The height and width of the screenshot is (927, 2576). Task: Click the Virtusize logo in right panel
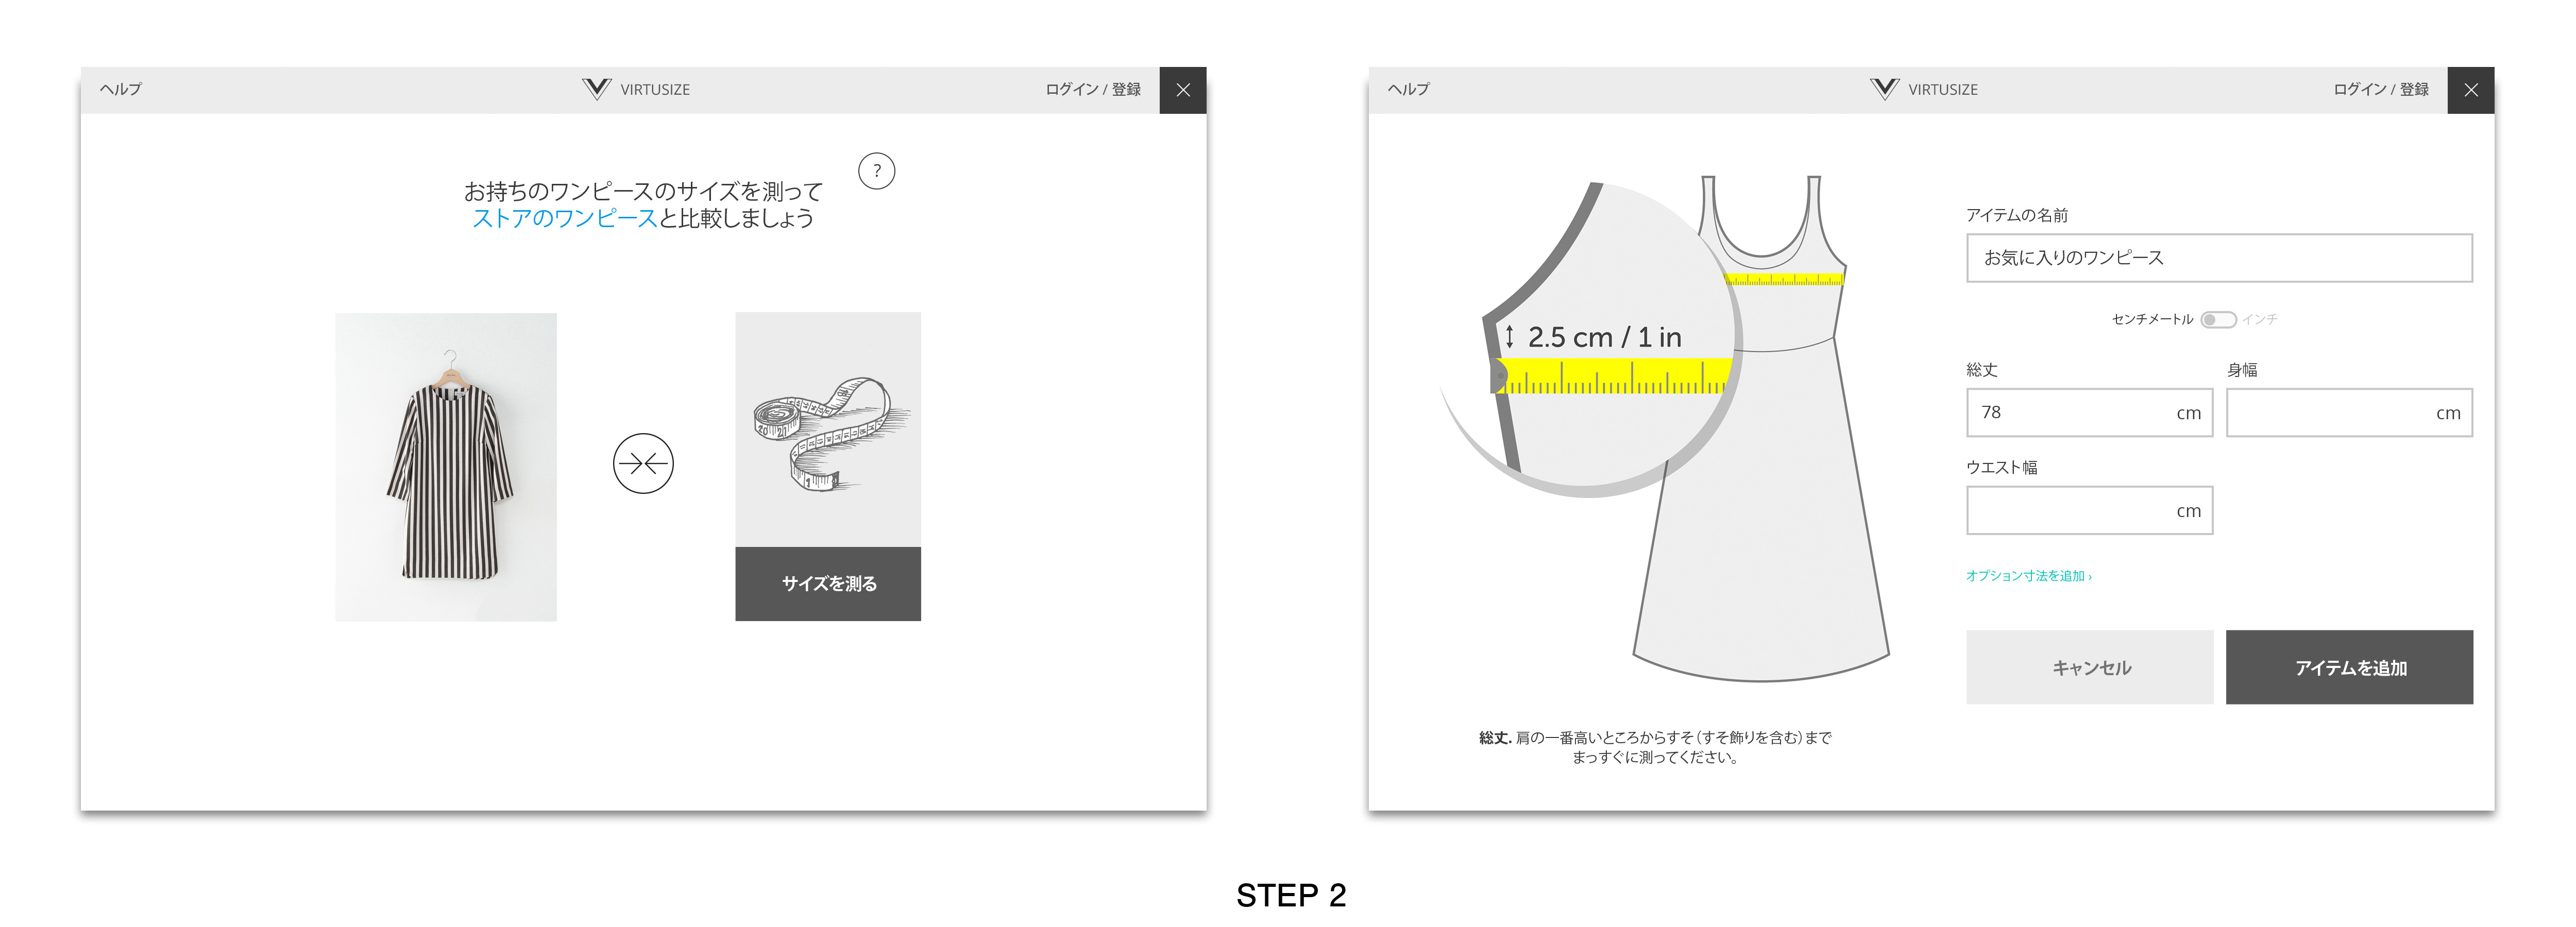point(1924,89)
